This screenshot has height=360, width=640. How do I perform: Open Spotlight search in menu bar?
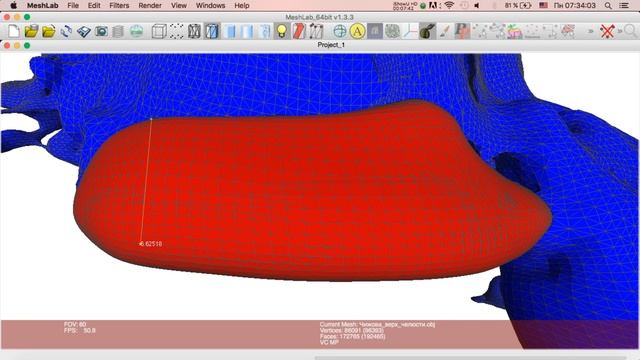click(x=608, y=5)
